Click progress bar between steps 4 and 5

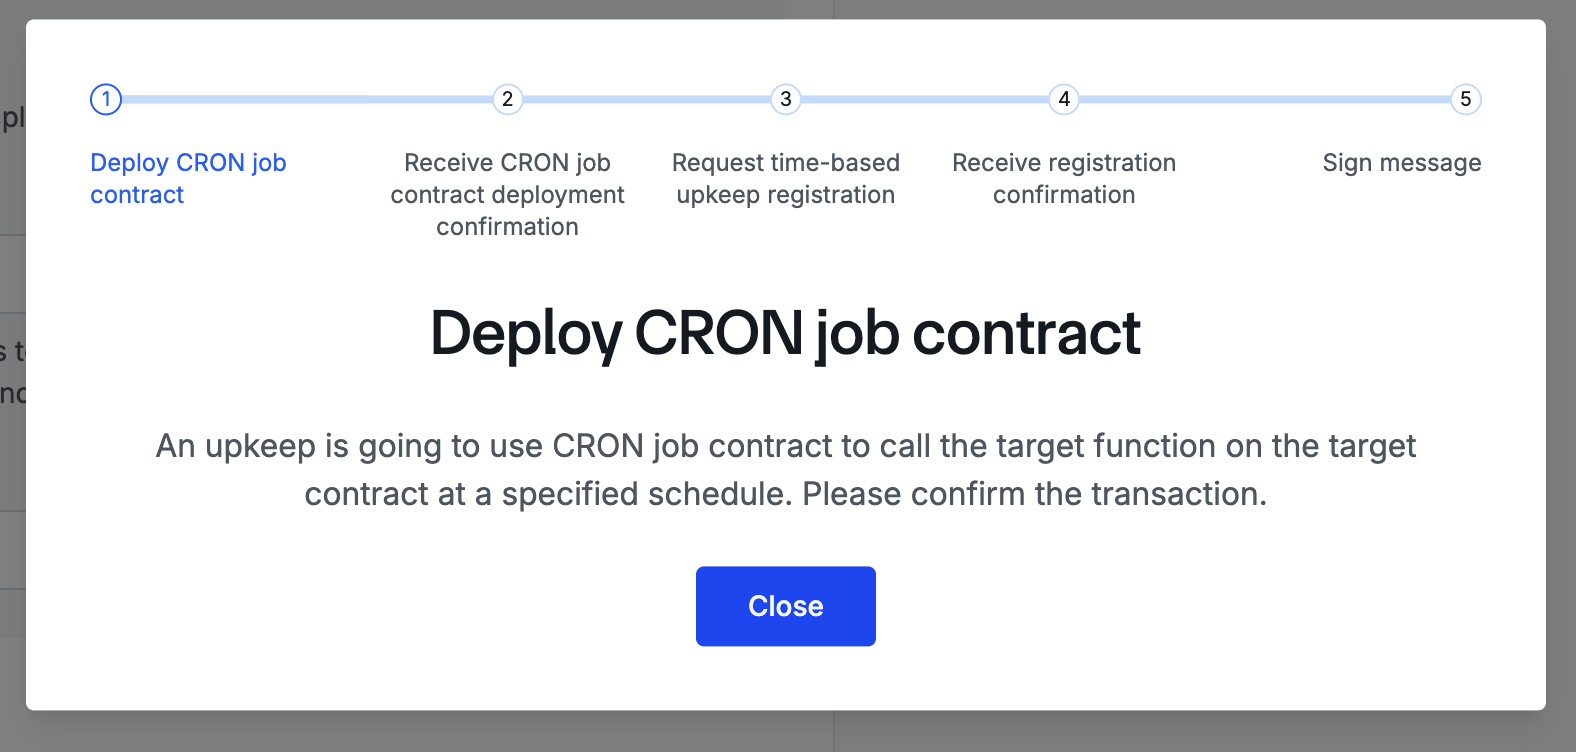tap(1264, 99)
